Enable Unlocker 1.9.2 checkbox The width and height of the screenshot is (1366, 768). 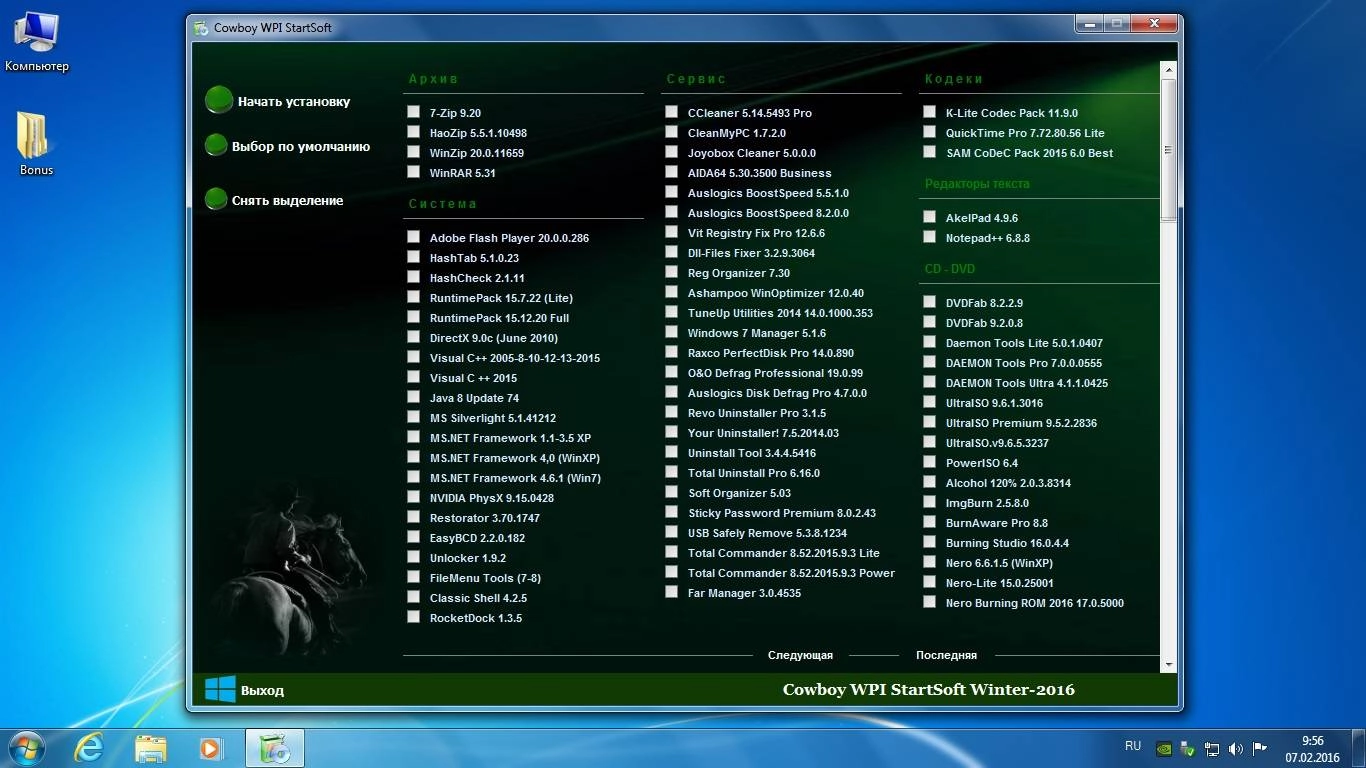click(x=414, y=557)
